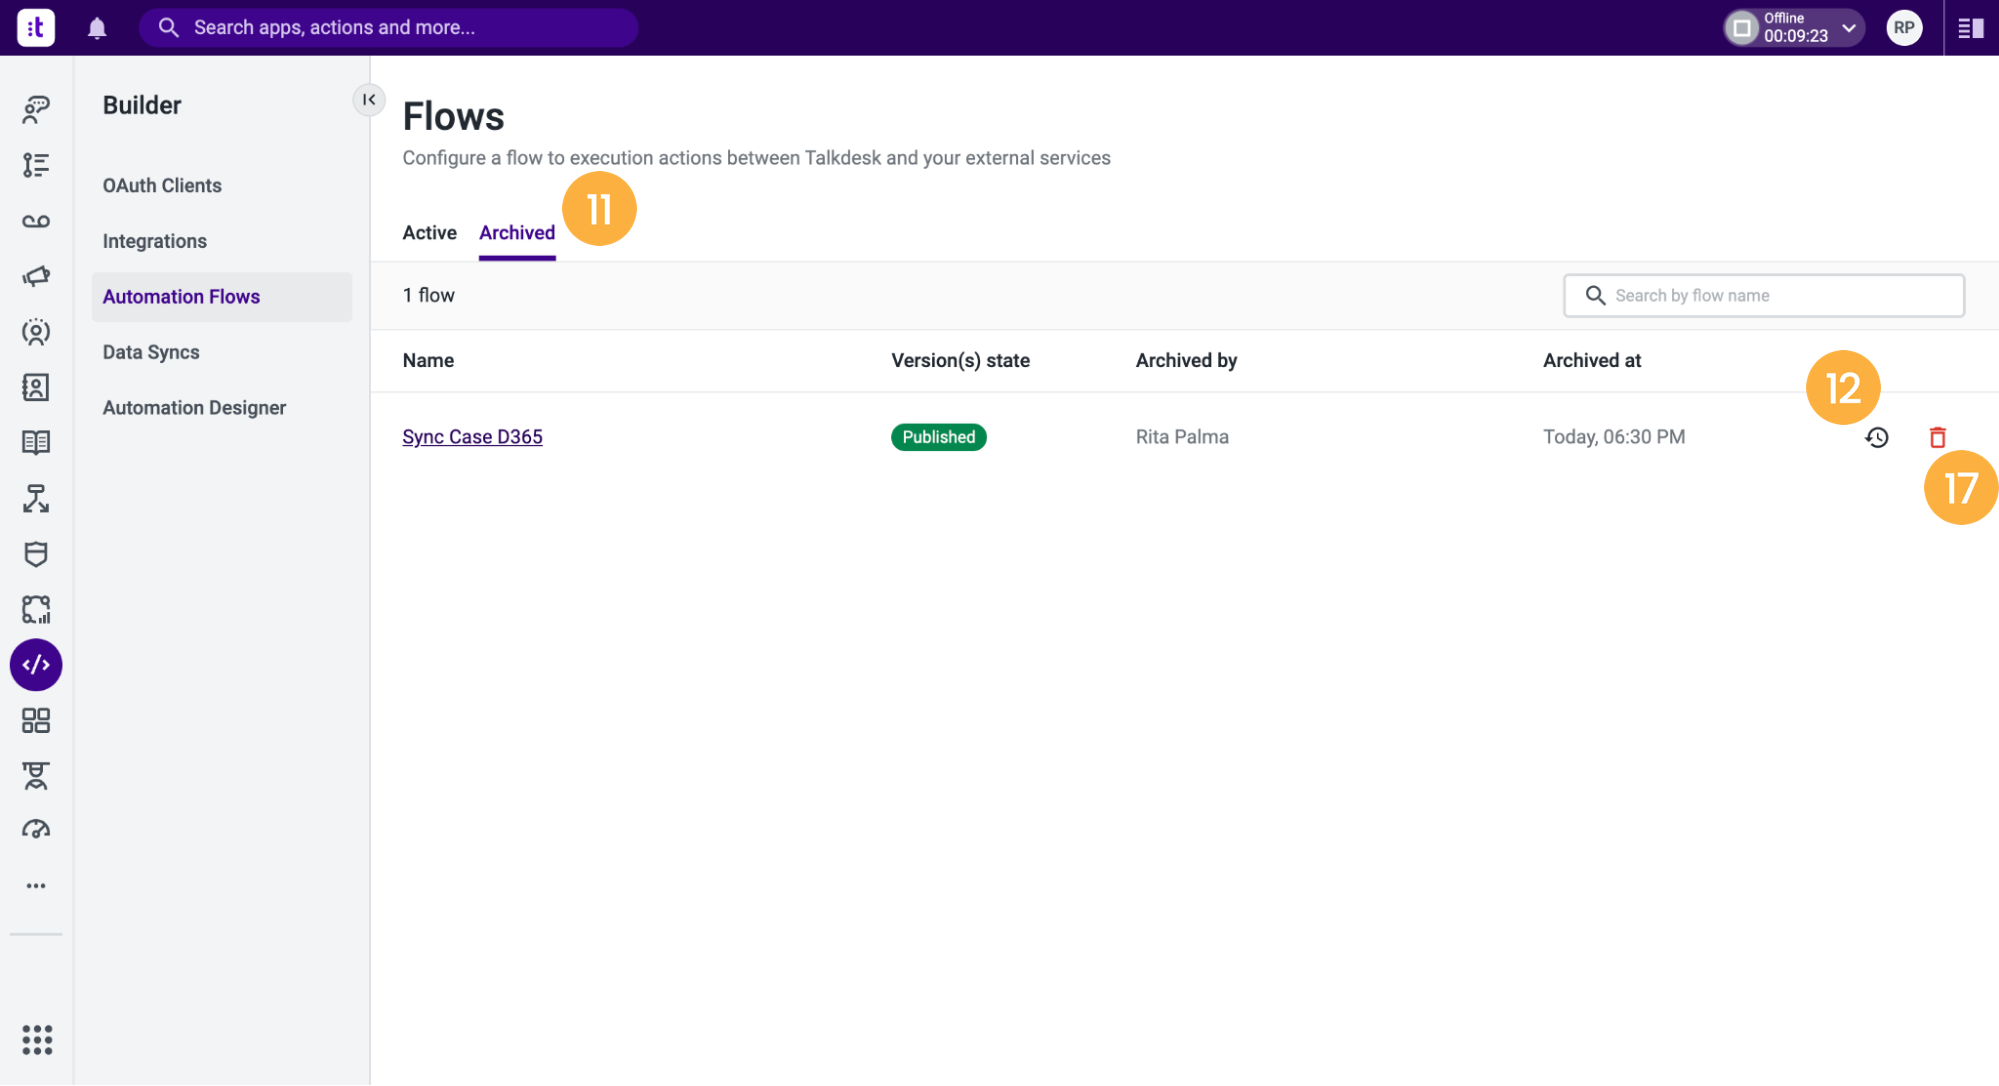This screenshot has width=1999, height=1086.
Task: Open the Sync Case D365 link
Action: pyautogui.click(x=472, y=437)
